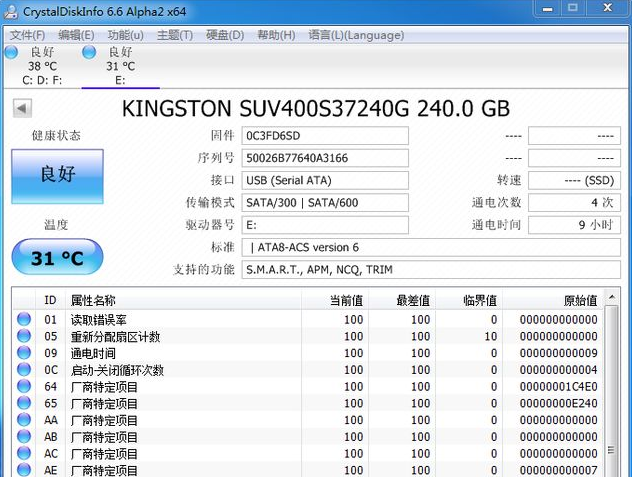Image resolution: width=632 pixels, height=477 pixels.
Task: Click raw value 000000000009
Action: coord(558,353)
